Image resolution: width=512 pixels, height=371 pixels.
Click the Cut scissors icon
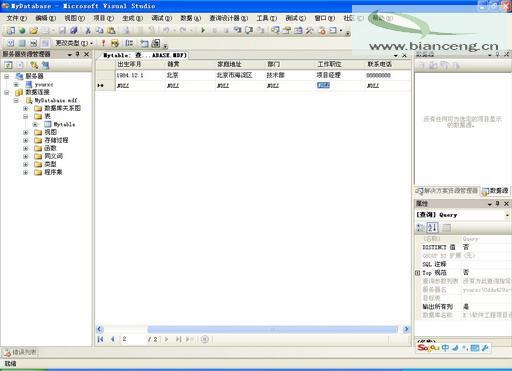click(x=88, y=31)
